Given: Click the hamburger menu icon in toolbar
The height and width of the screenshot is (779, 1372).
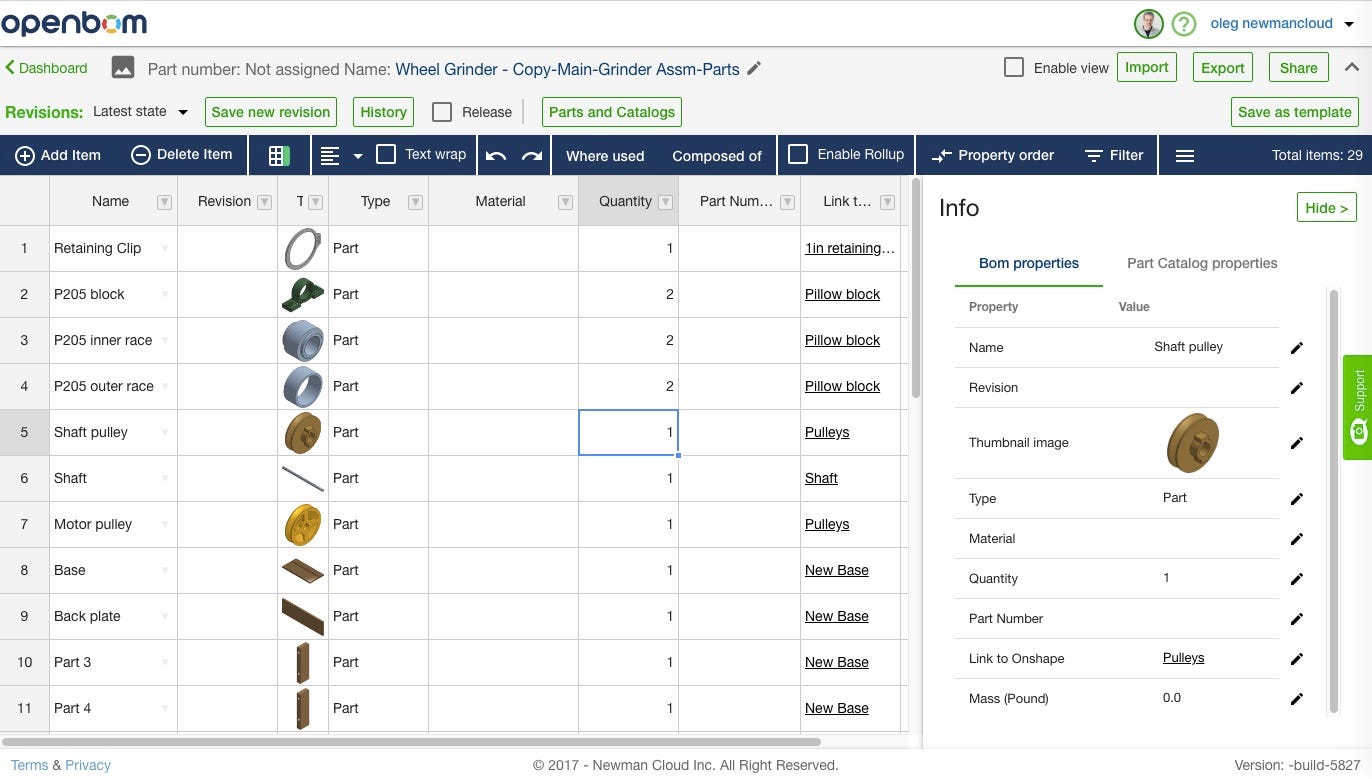Looking at the screenshot, I should pyautogui.click(x=1185, y=155).
